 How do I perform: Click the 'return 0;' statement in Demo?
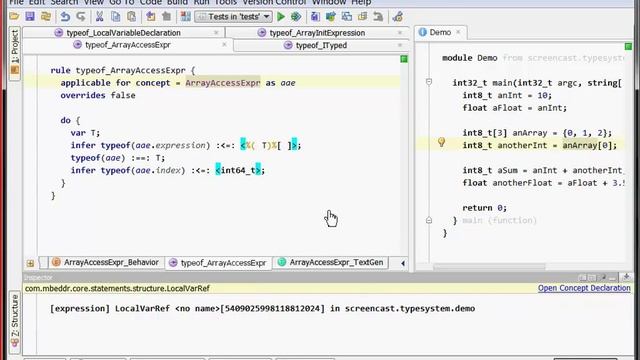point(484,208)
